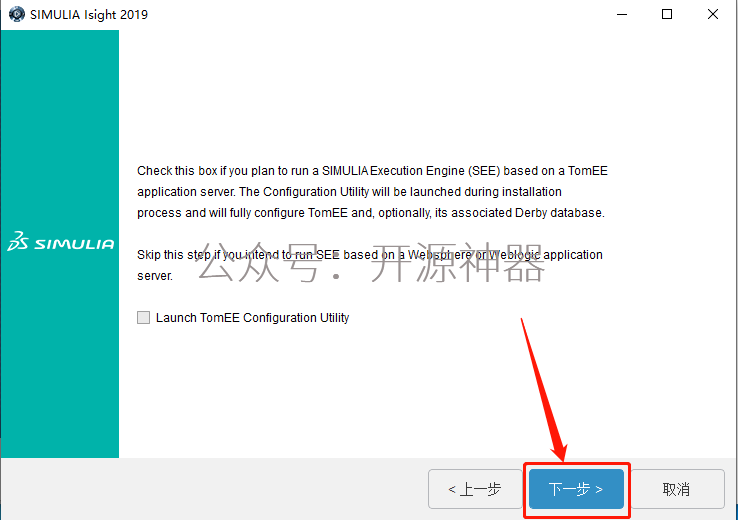Click empty gray footer area left of 上一步
The width and height of the screenshot is (738, 520).
click(x=214, y=489)
